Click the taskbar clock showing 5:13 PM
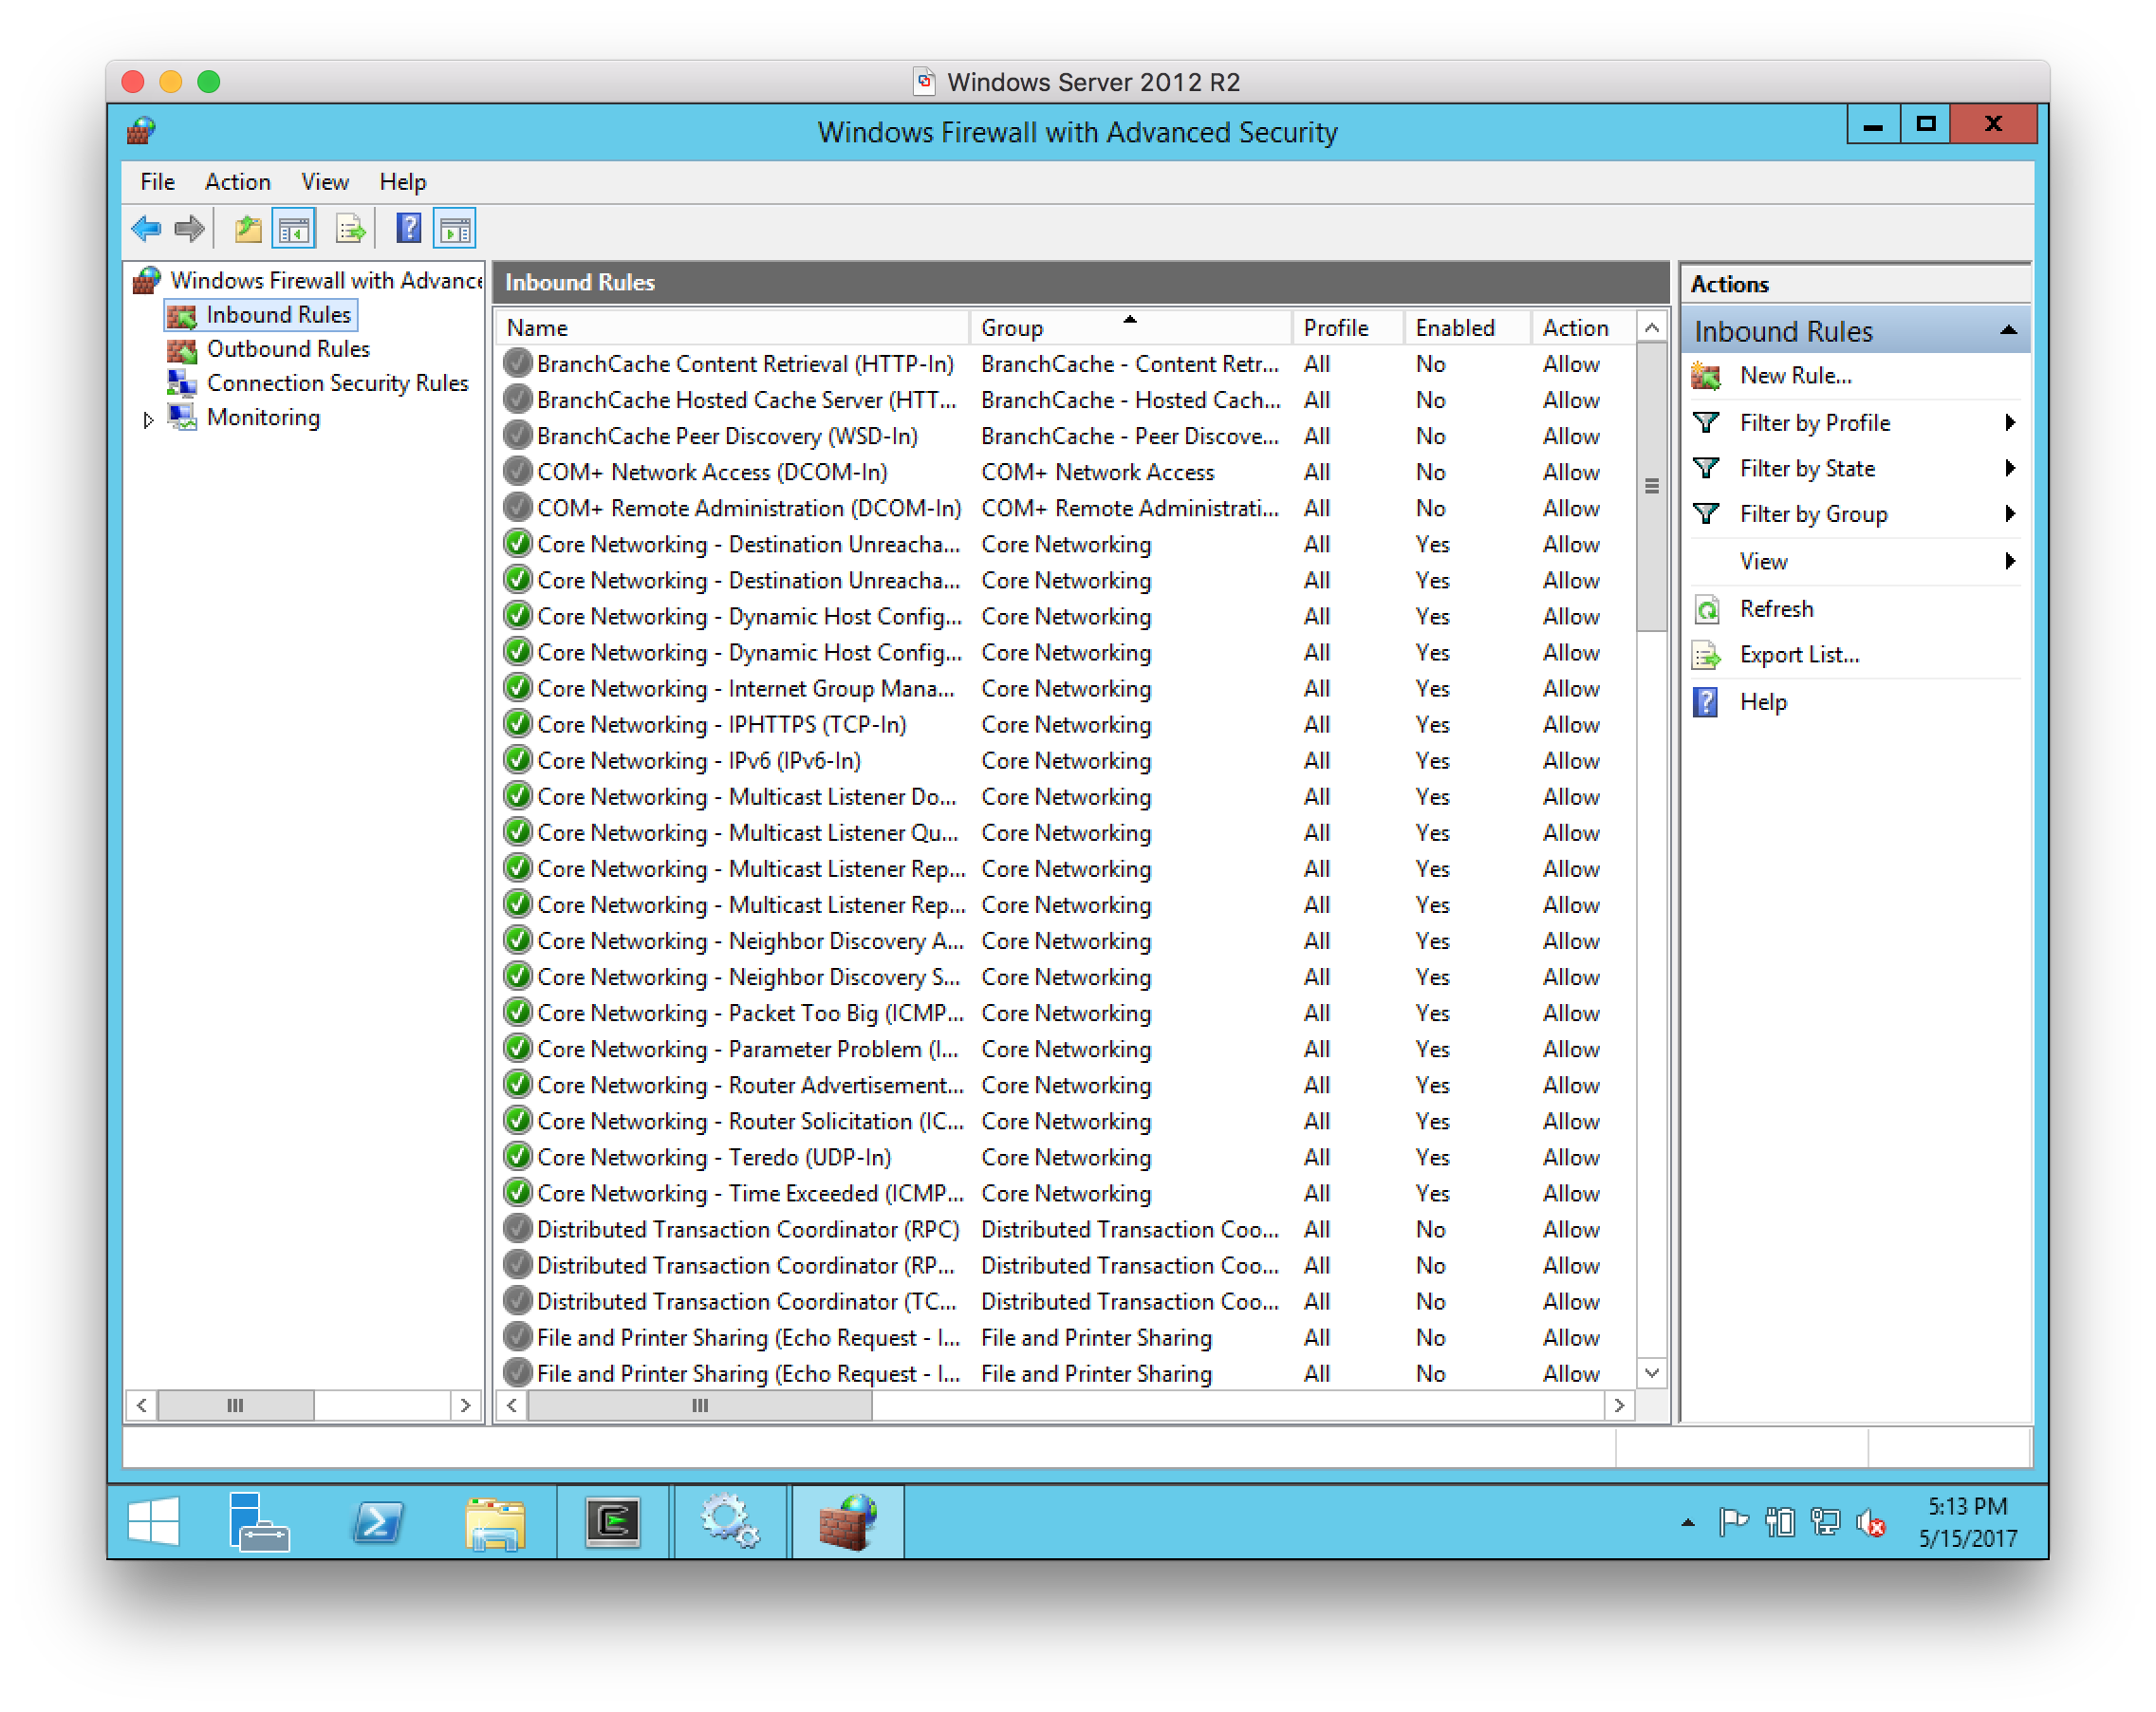 click(1967, 1523)
